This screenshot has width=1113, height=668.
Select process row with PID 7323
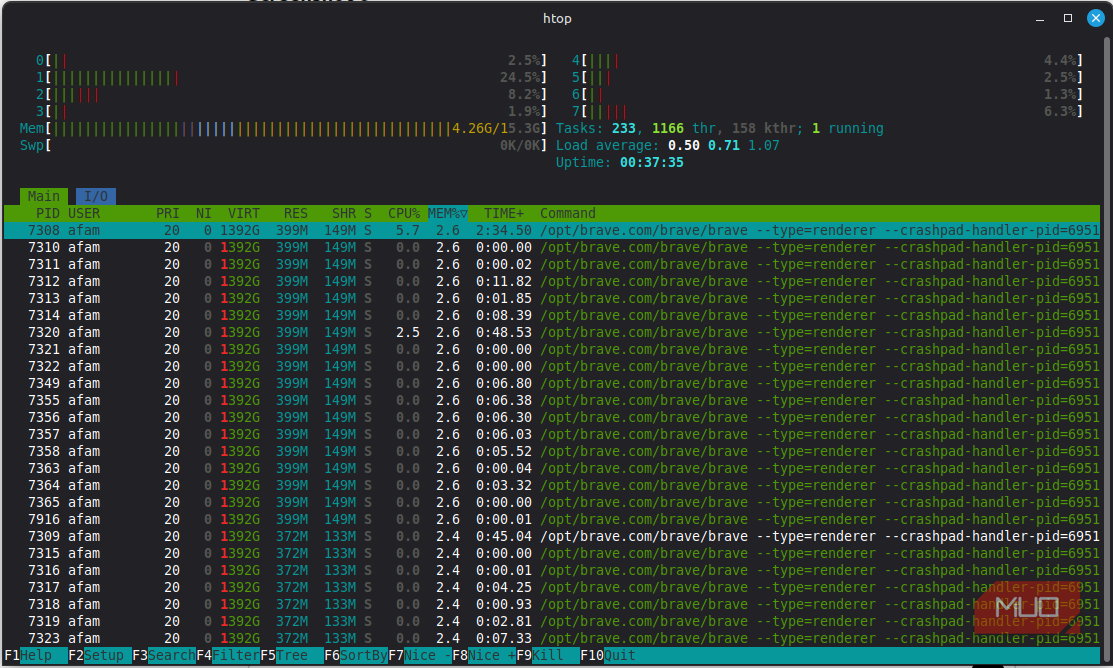[x=552, y=638]
